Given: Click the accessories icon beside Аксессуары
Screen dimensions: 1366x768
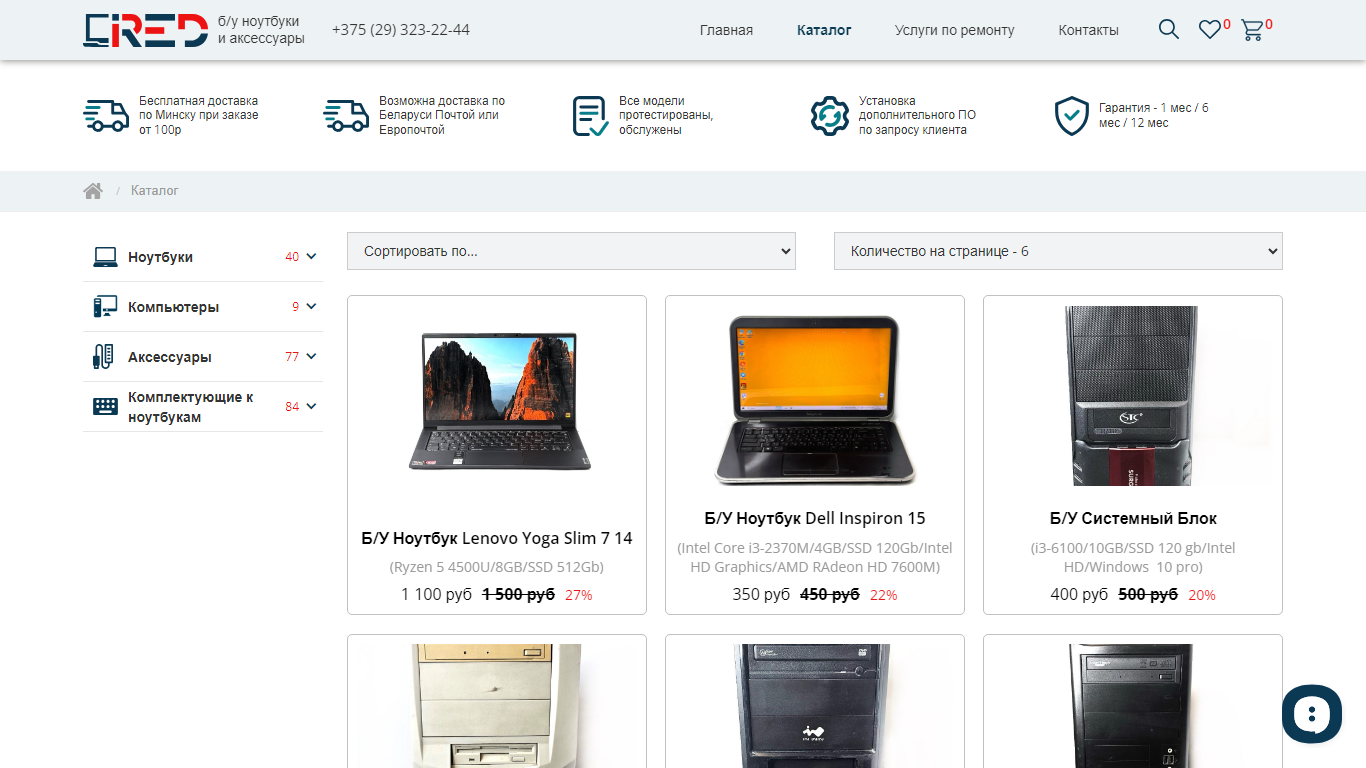Looking at the screenshot, I should tap(105, 357).
